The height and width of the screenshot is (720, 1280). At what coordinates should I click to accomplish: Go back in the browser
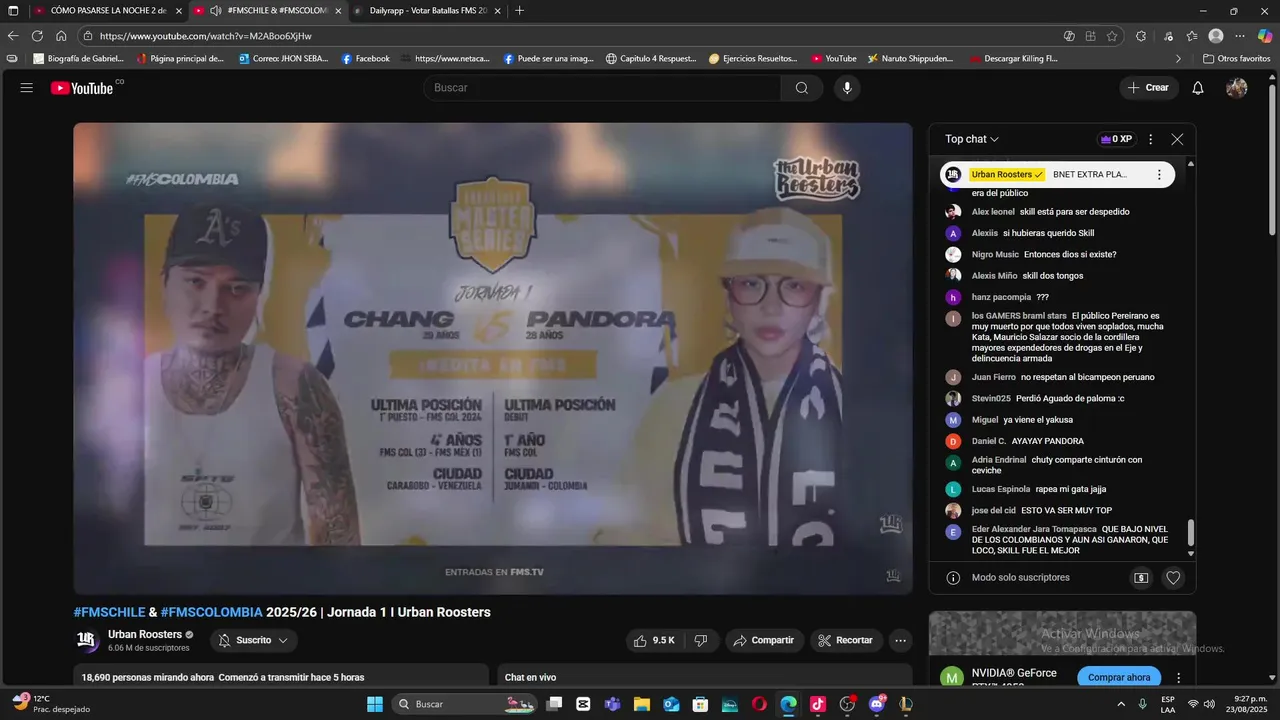[x=13, y=36]
